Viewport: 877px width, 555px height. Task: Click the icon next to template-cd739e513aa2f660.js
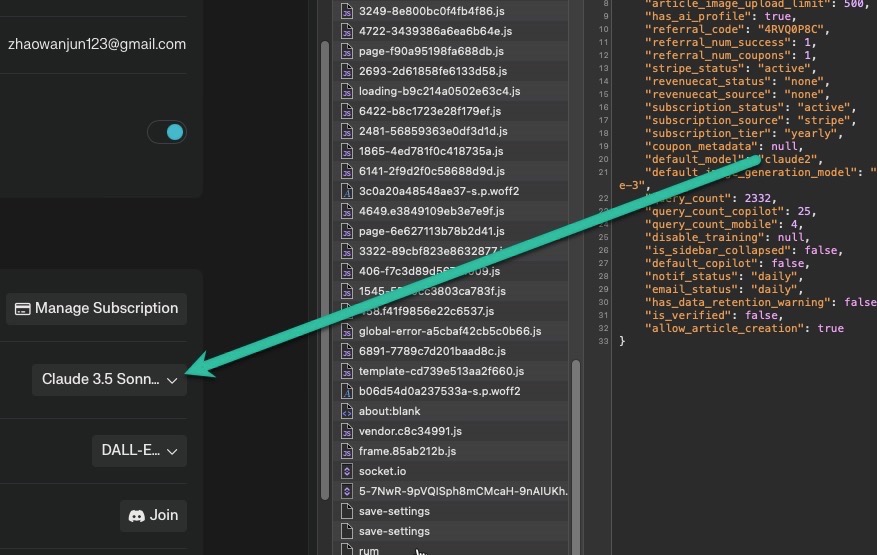click(x=347, y=371)
